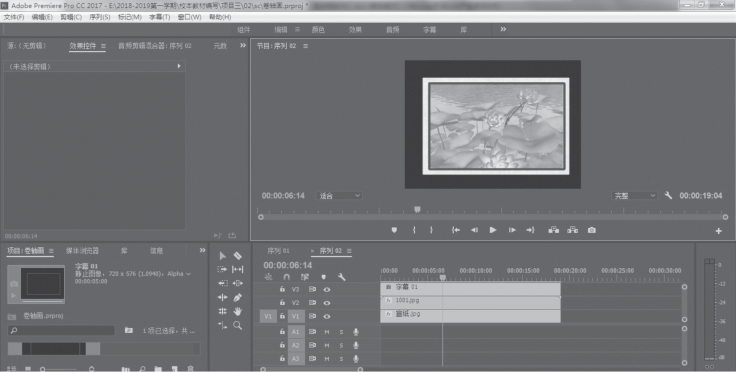Viewport: 736px width, 372px height.
Task: Go to In point
Action: pyautogui.click(x=455, y=230)
